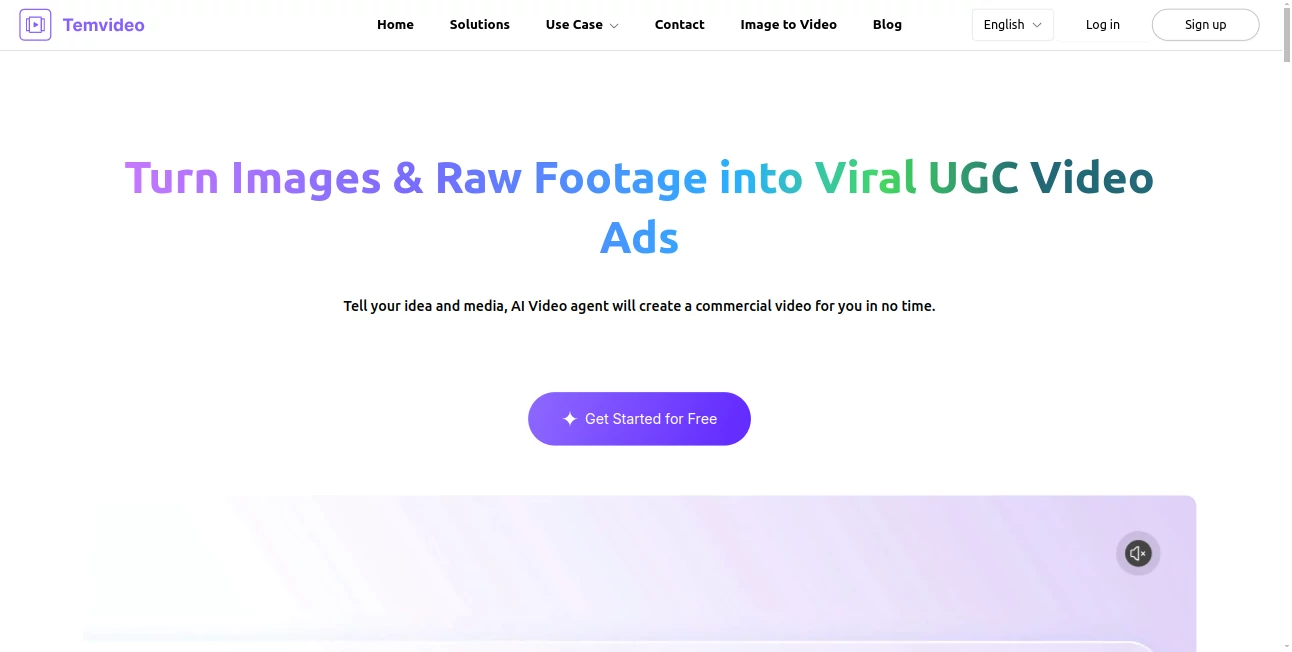Open the English language selector

coord(1012,25)
